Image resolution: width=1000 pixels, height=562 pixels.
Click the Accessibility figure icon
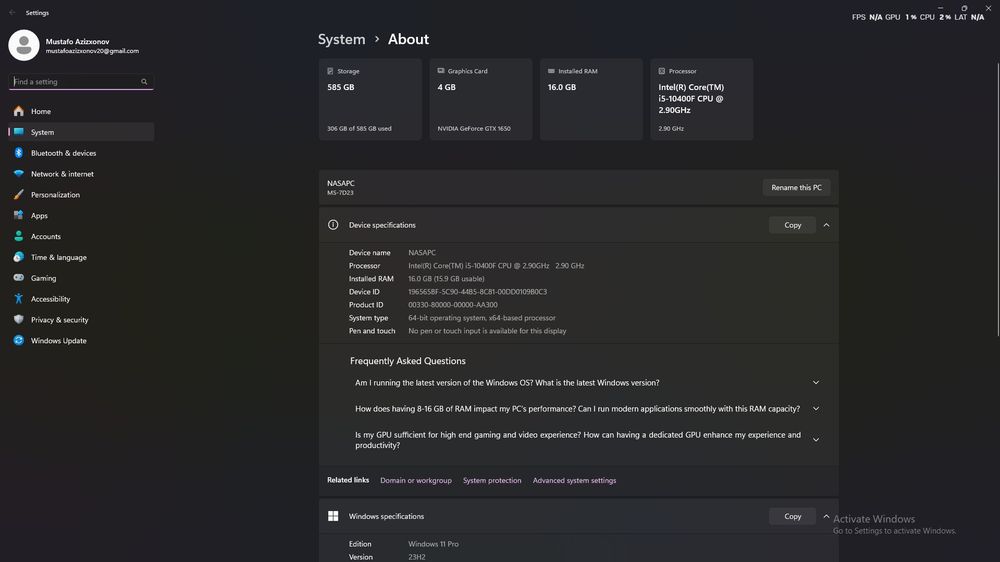18,299
